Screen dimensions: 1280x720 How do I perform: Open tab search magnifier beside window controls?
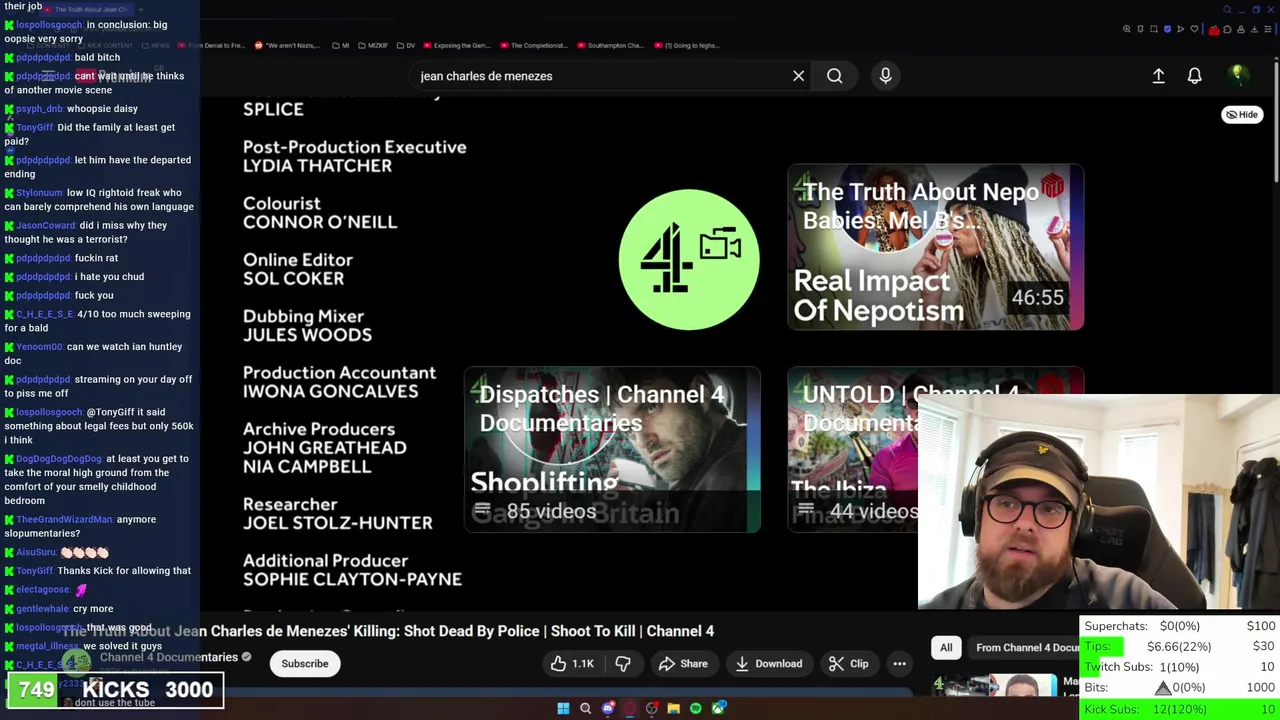coord(1227,10)
